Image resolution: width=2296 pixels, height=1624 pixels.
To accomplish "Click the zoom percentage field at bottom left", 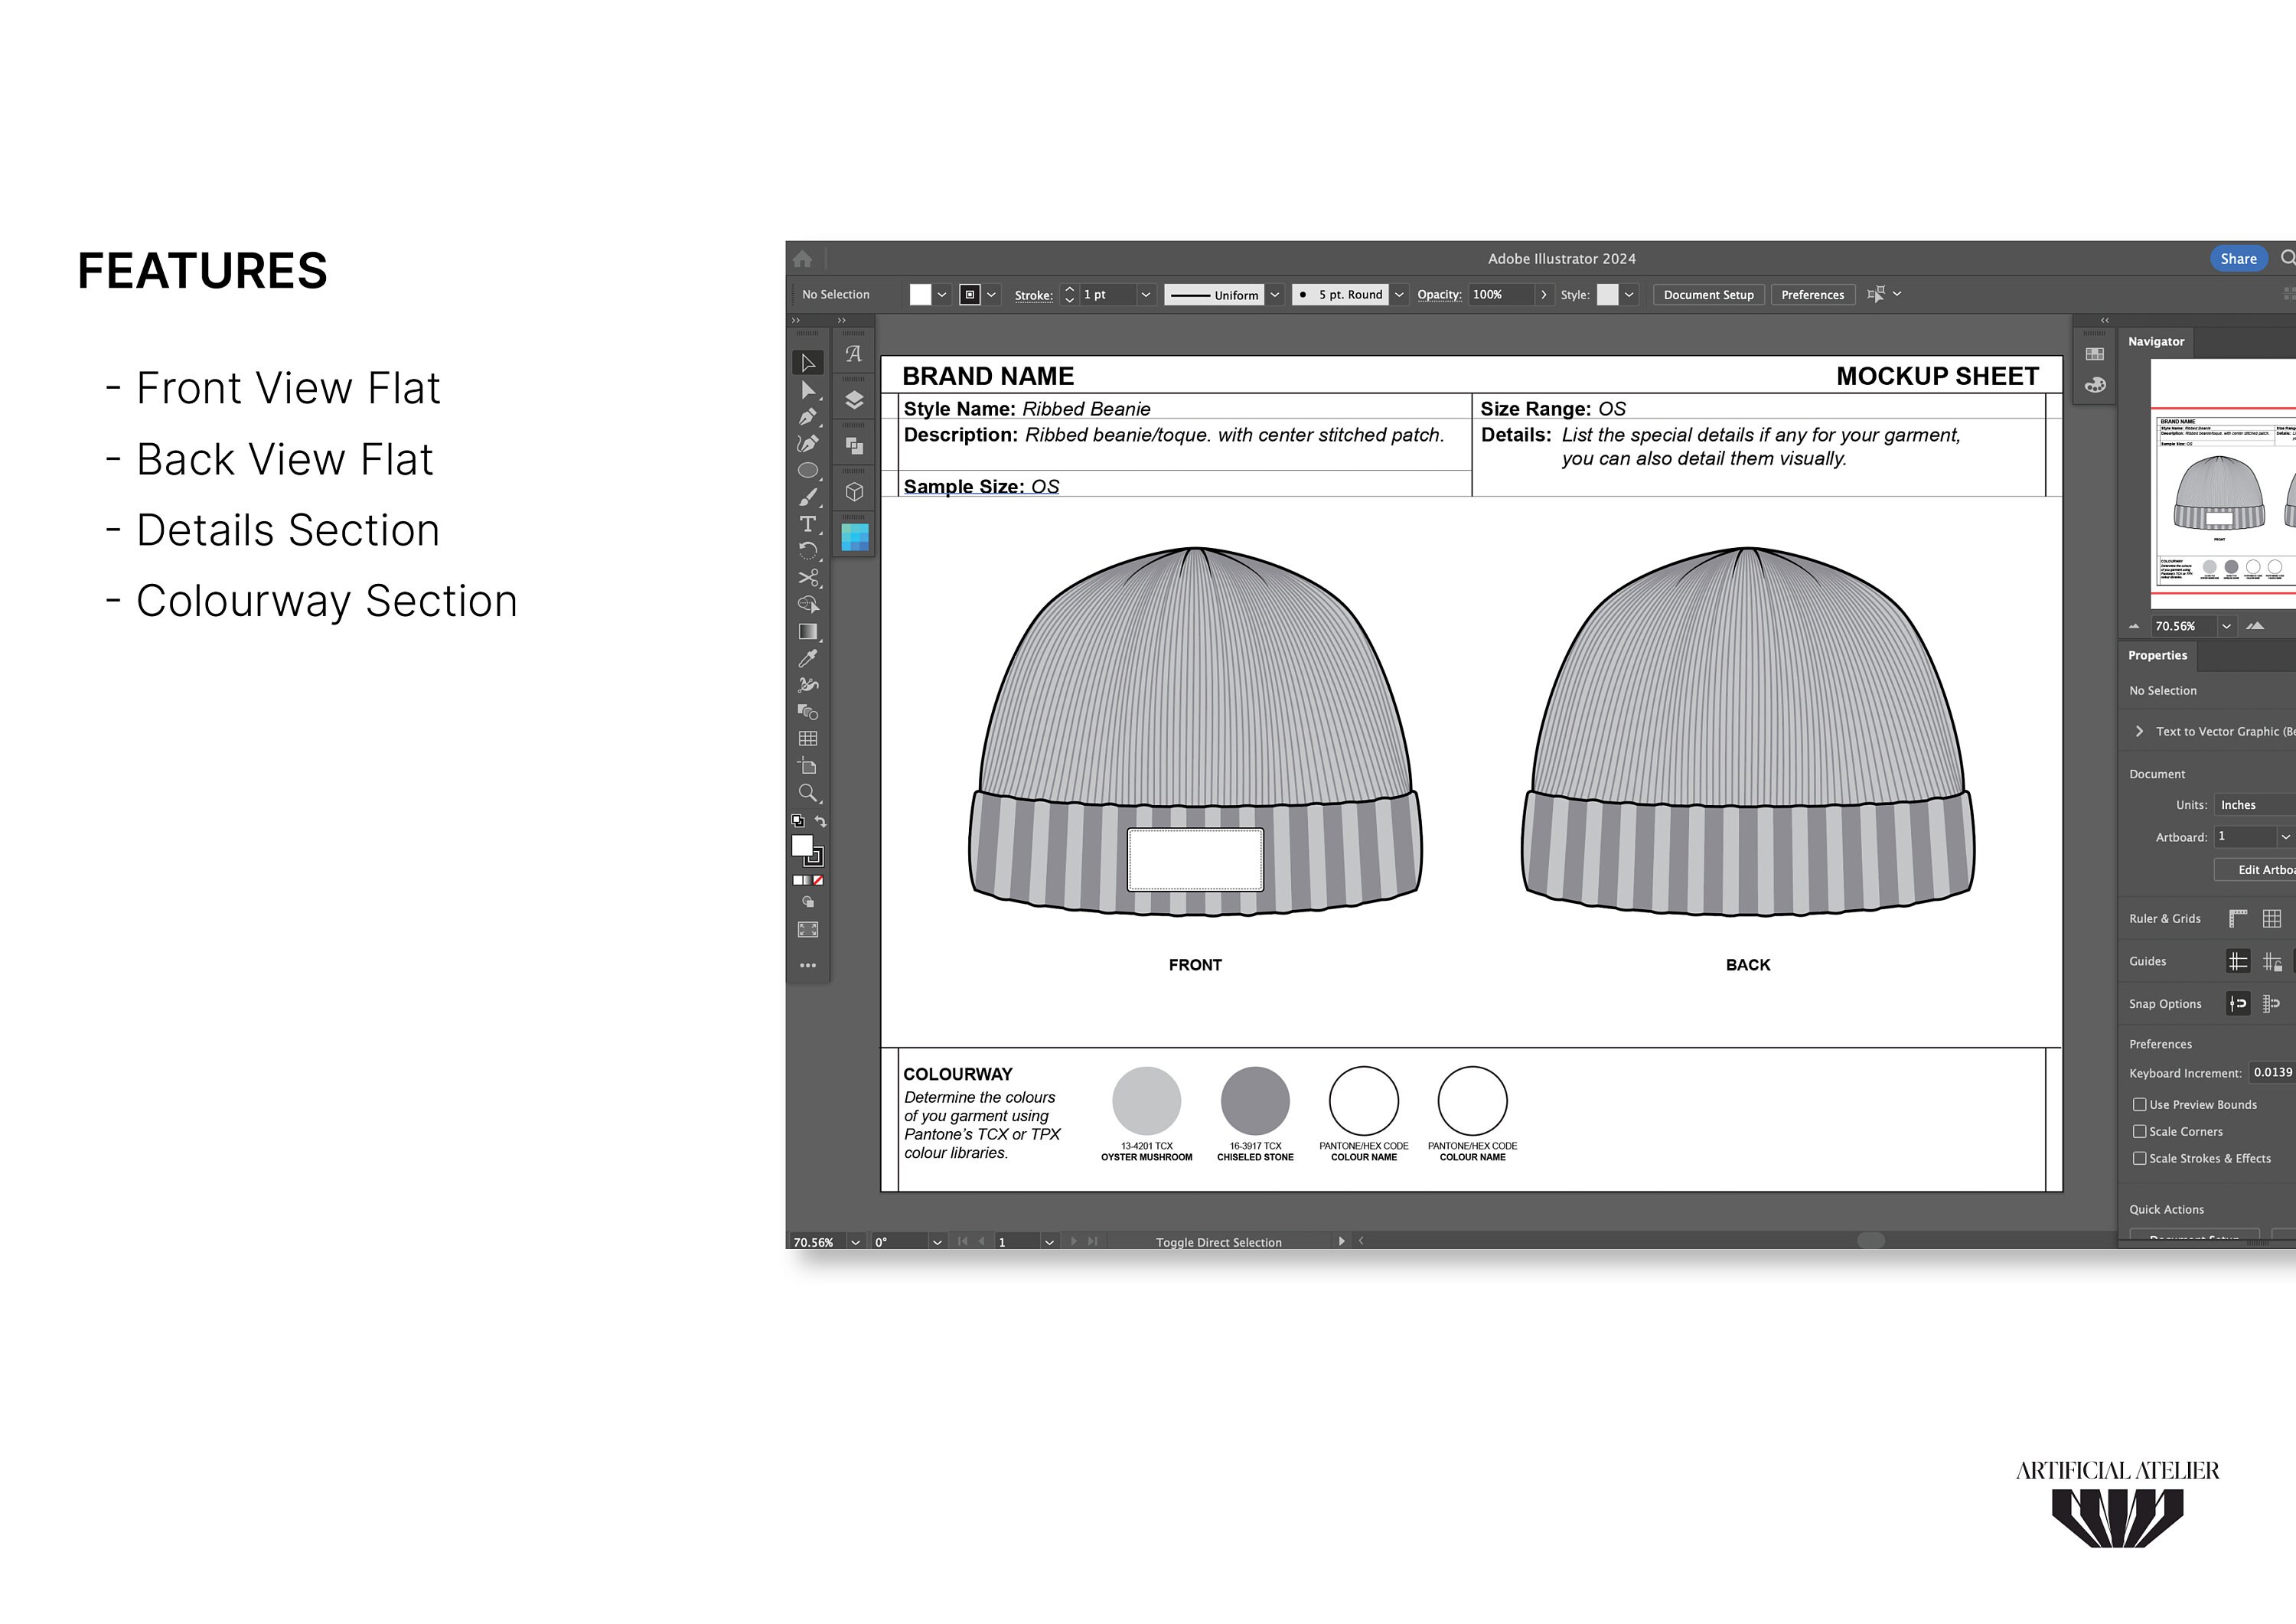I will pos(815,1241).
